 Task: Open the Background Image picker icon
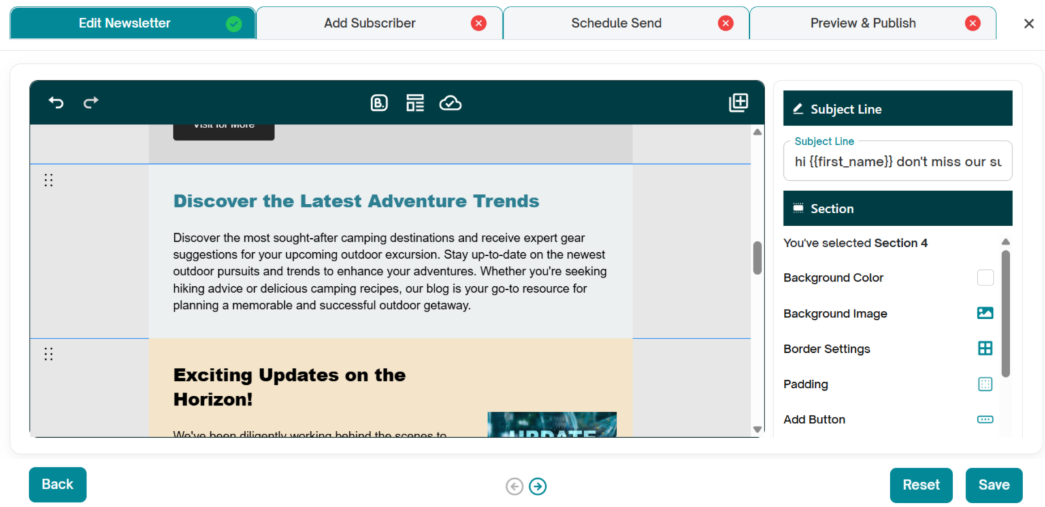coord(985,313)
